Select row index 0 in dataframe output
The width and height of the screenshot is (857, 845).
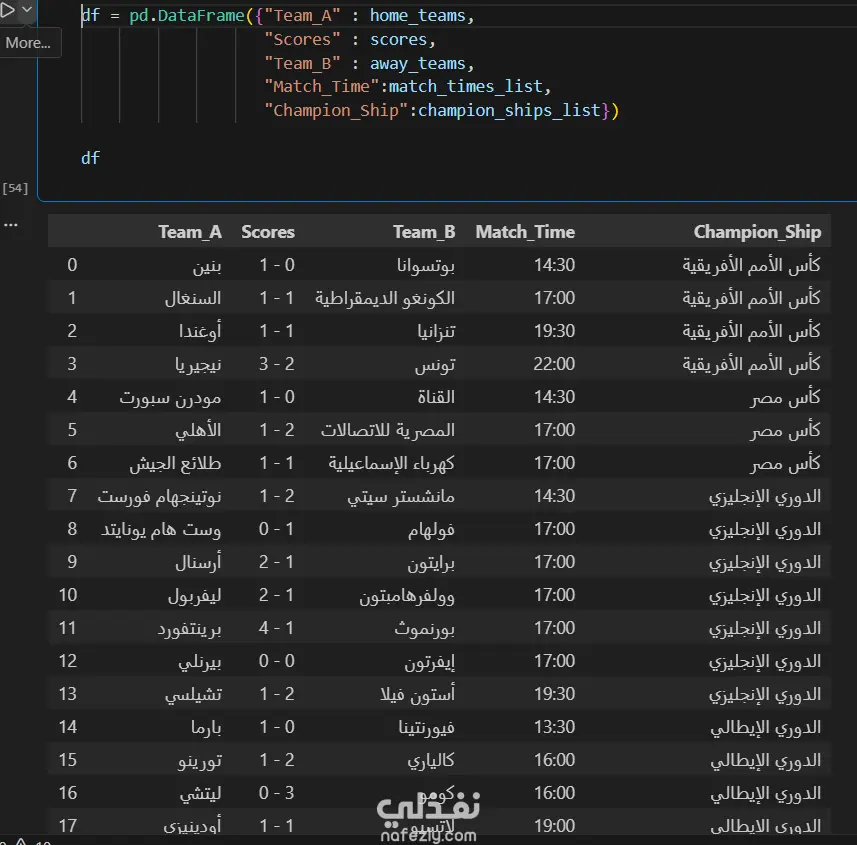click(72, 265)
